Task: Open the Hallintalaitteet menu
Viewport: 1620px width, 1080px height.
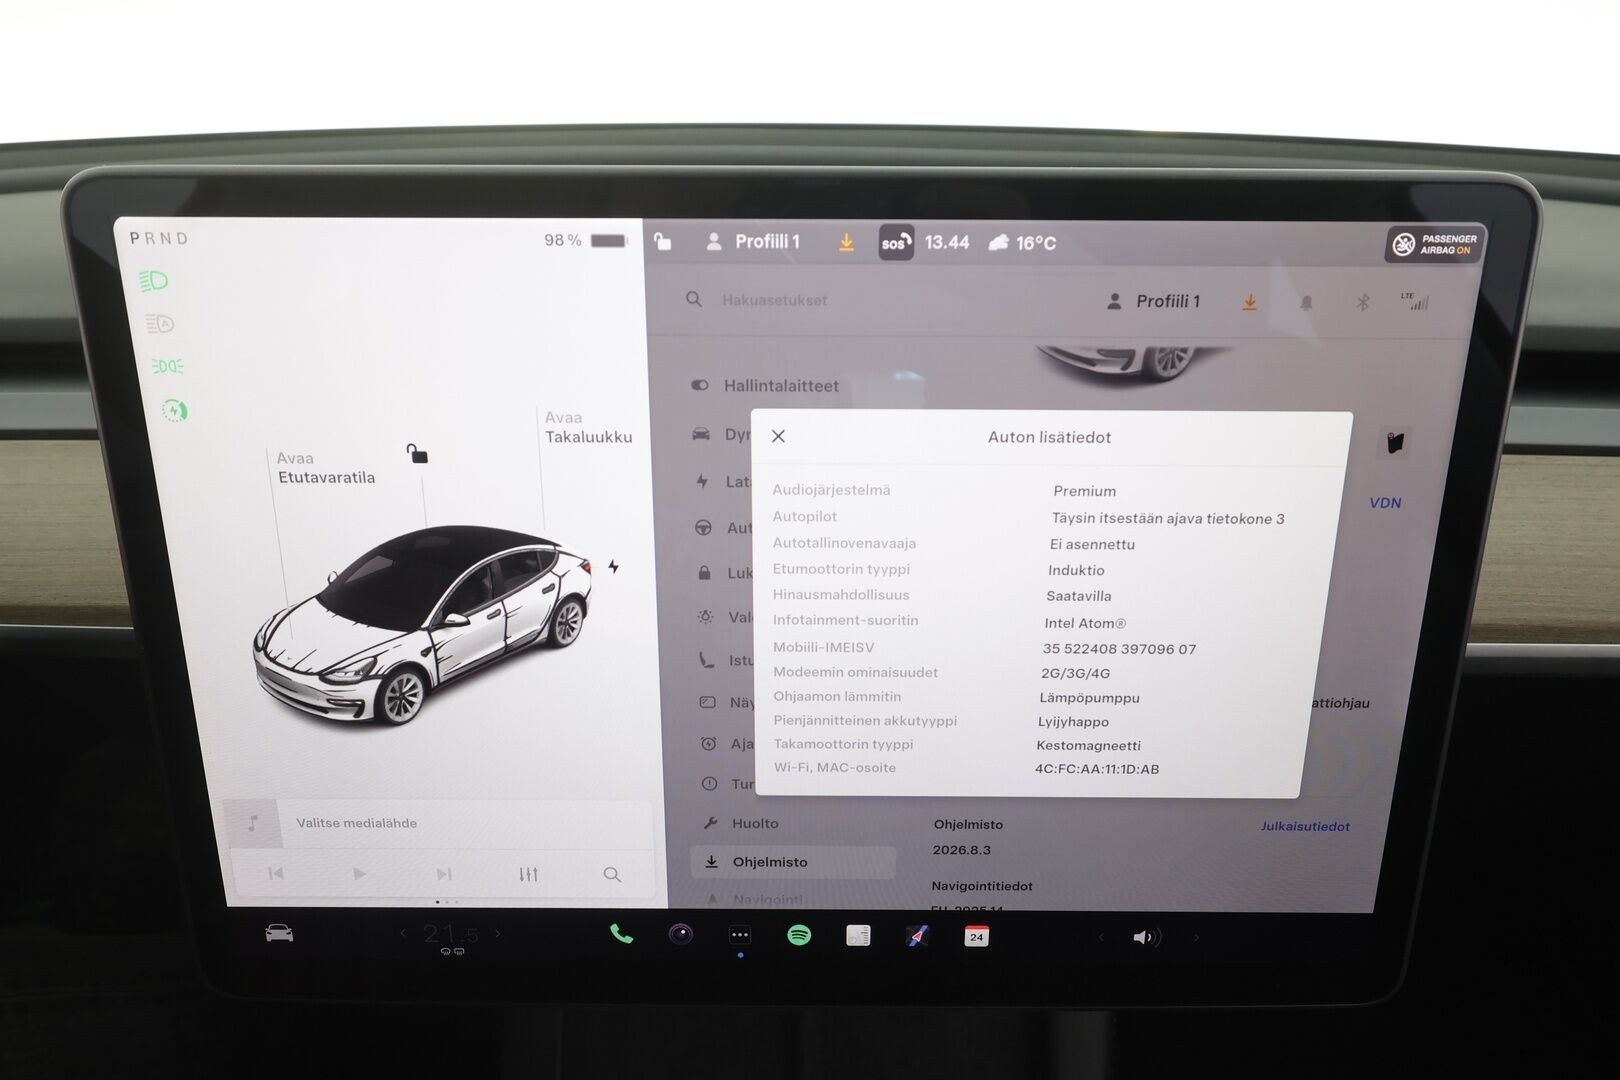Action: coord(765,386)
